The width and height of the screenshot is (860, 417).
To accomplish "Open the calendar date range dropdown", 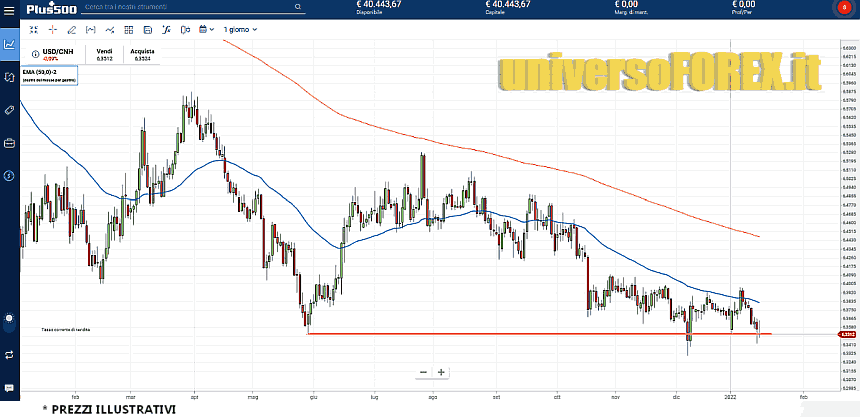I will coord(206,30).
